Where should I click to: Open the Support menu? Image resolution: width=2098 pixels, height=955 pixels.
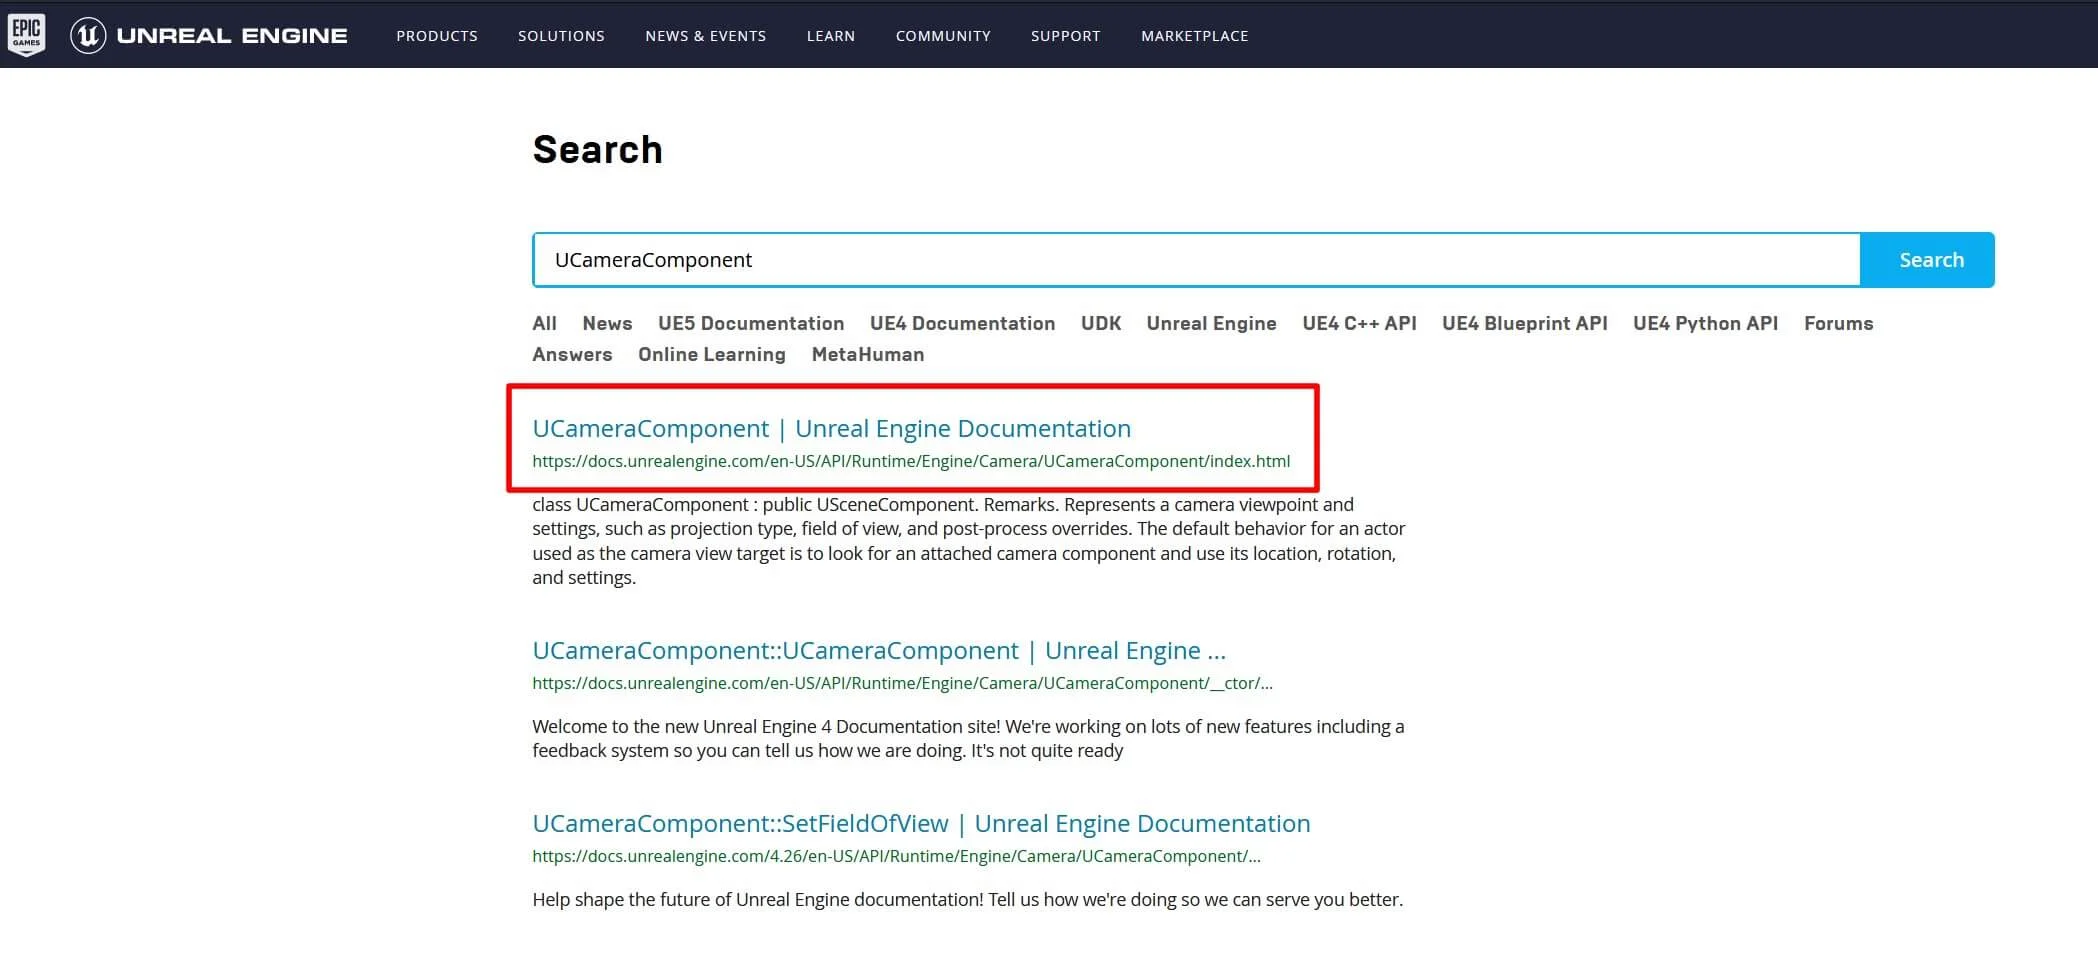tap(1066, 36)
